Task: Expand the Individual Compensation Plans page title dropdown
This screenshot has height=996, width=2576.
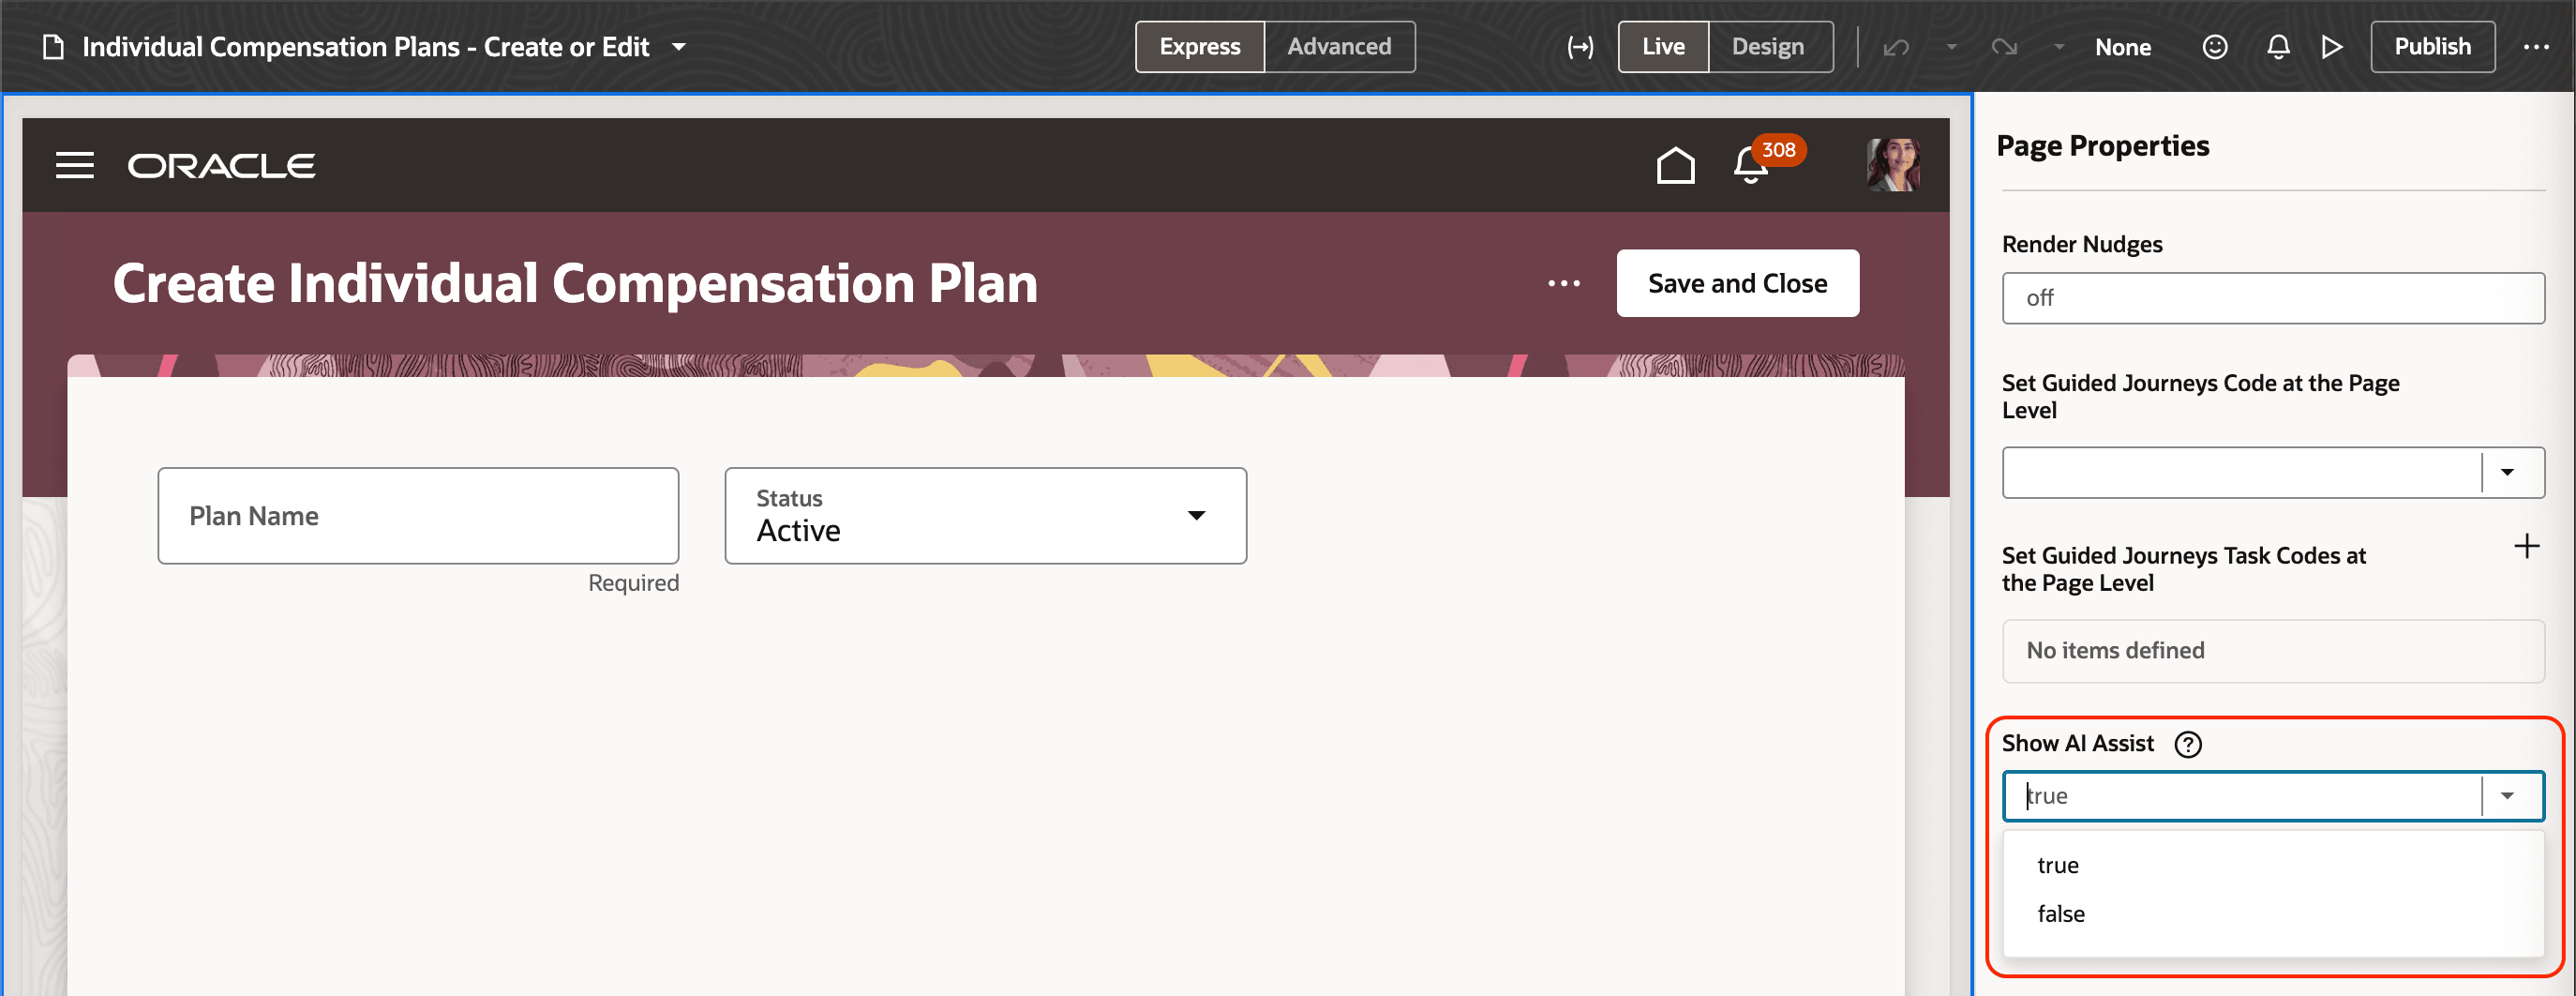Action: (679, 47)
